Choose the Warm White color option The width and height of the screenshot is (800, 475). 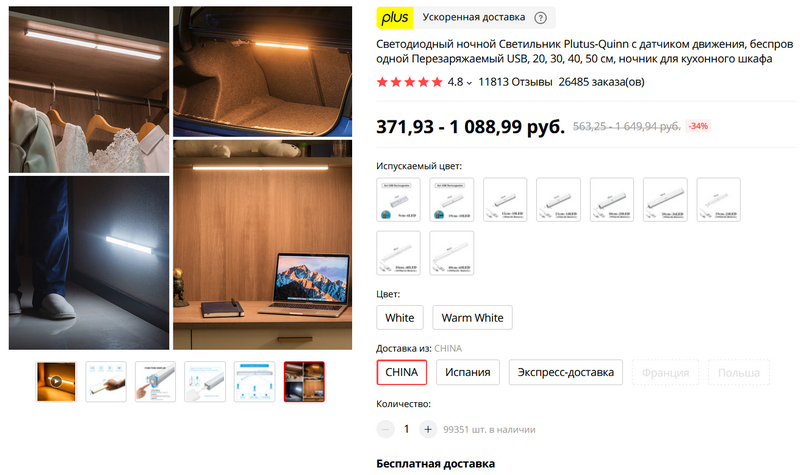click(x=472, y=317)
